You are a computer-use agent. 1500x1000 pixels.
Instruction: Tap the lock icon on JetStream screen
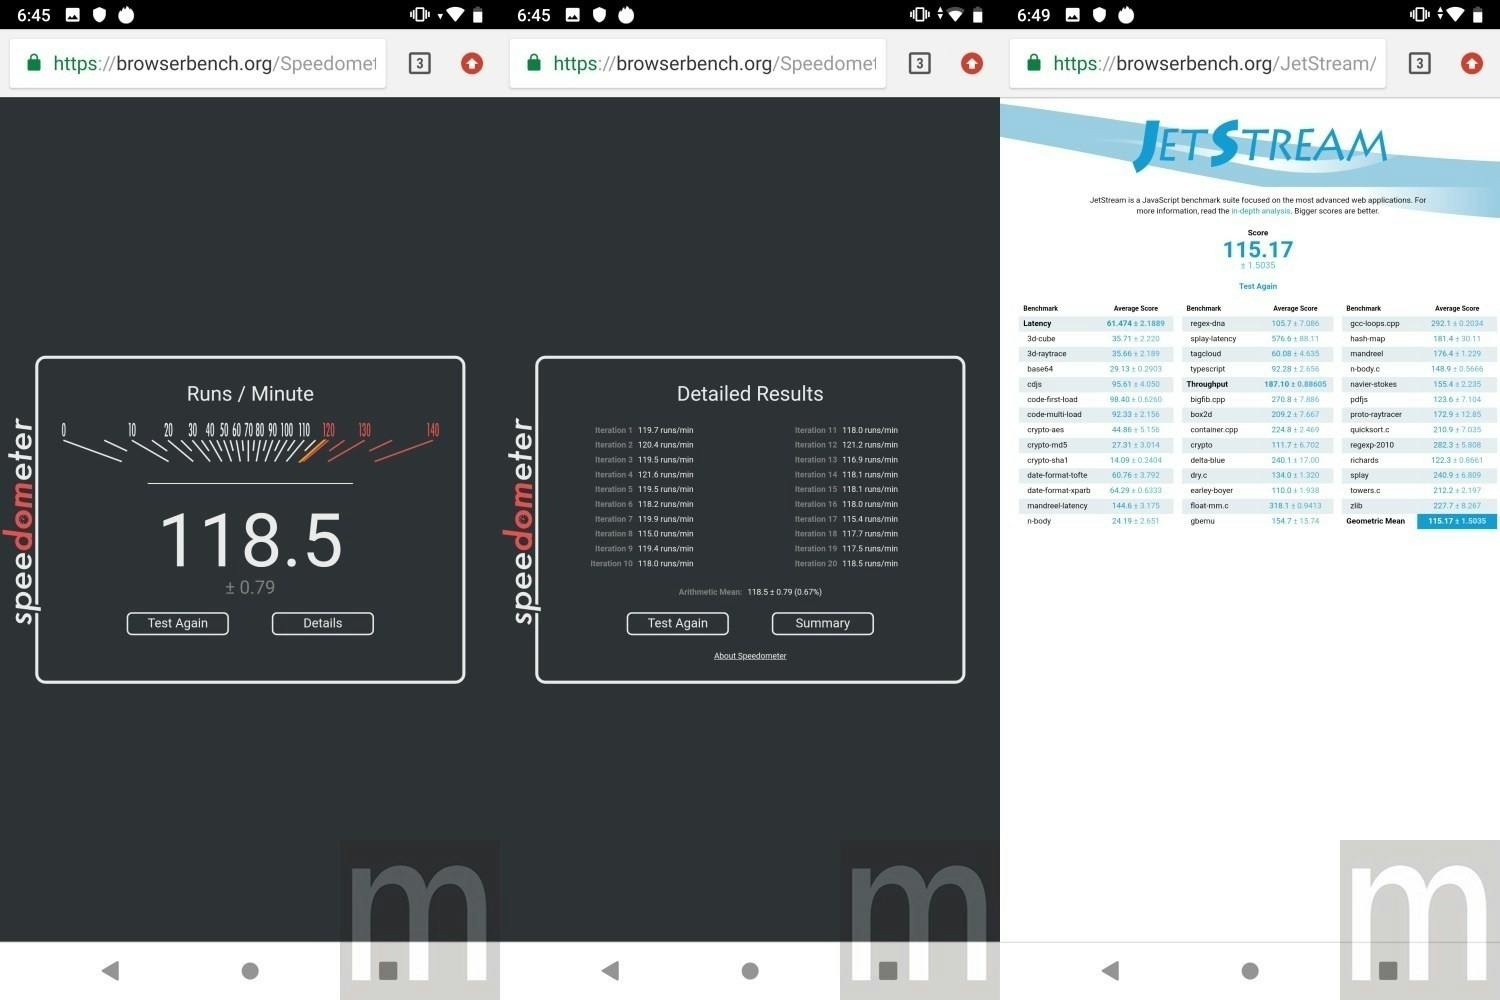[x=1034, y=63]
